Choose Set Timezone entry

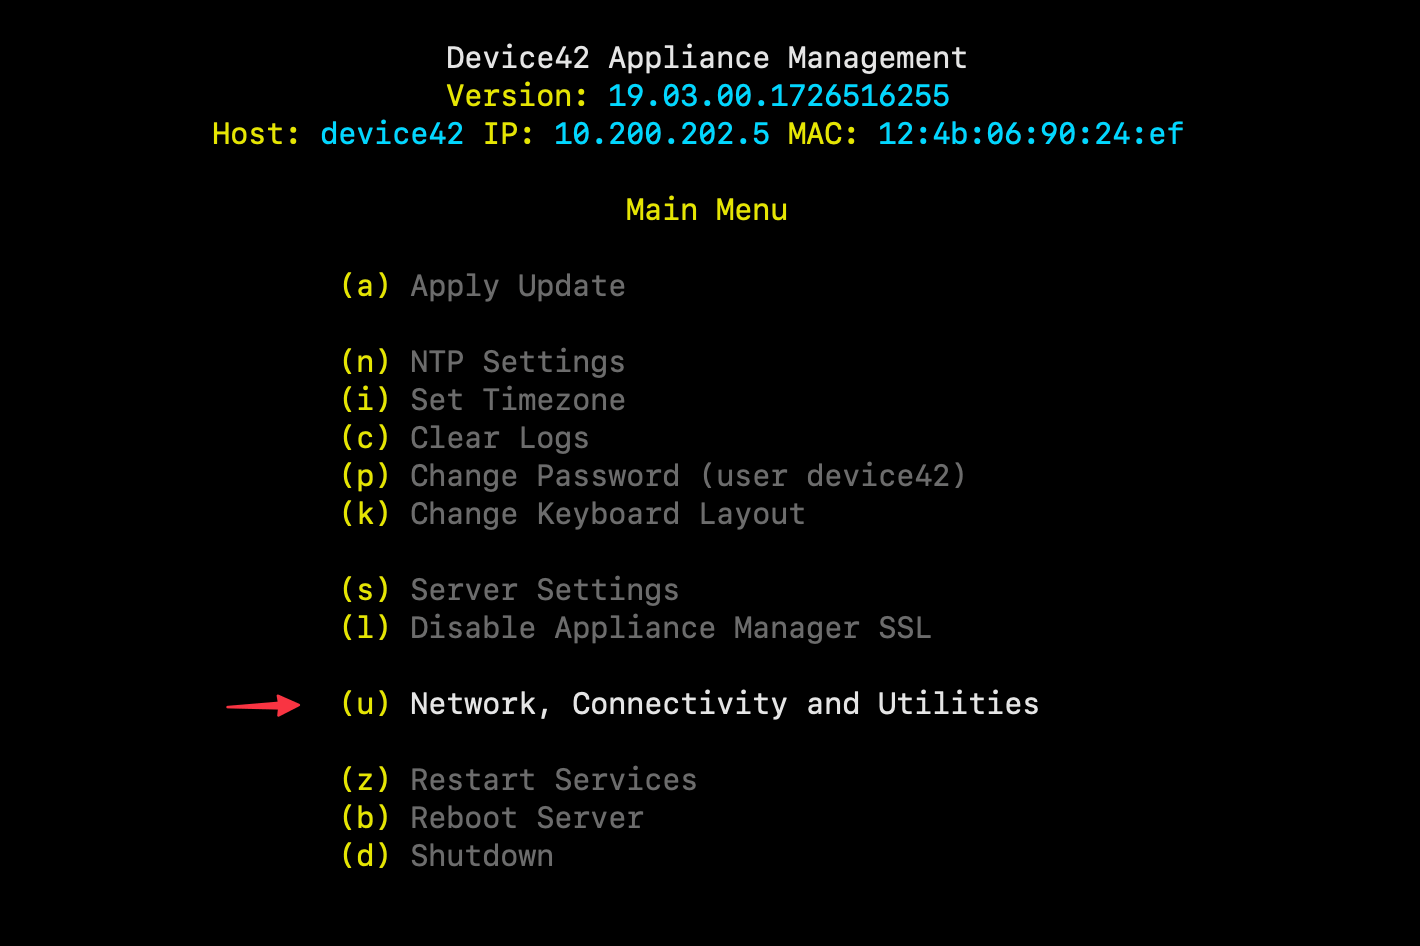click(x=517, y=399)
